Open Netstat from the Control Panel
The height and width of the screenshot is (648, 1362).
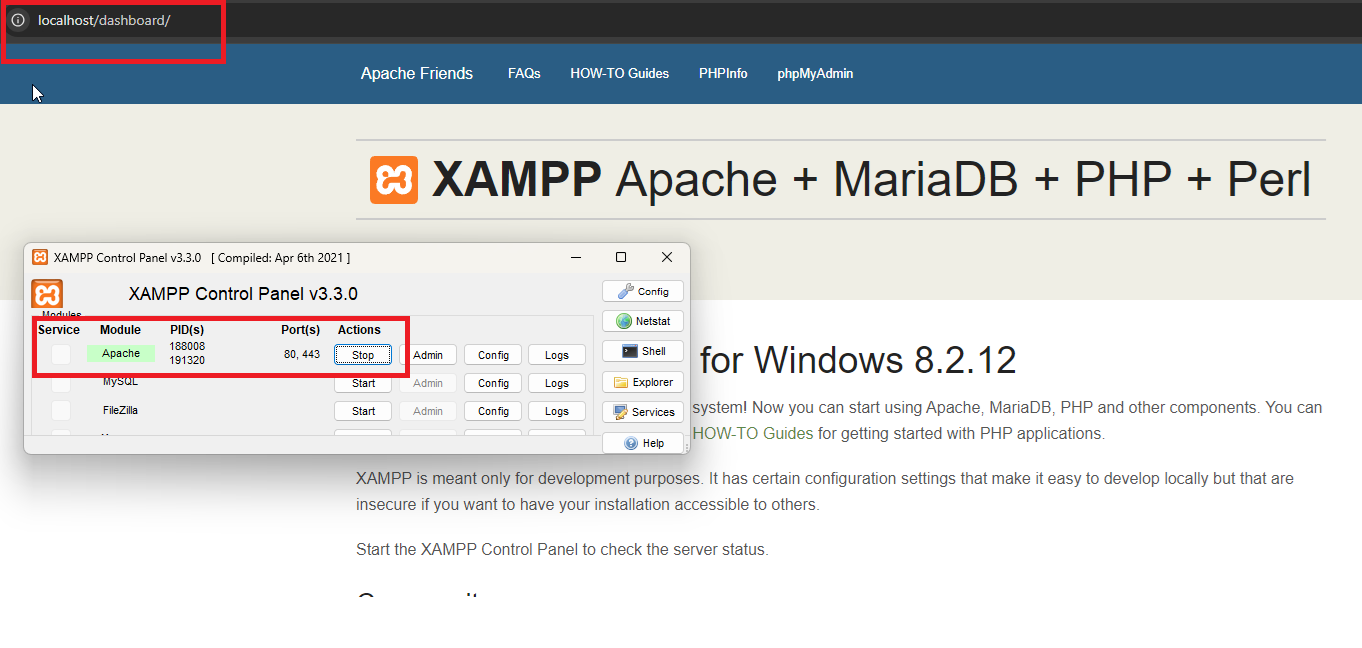(643, 321)
